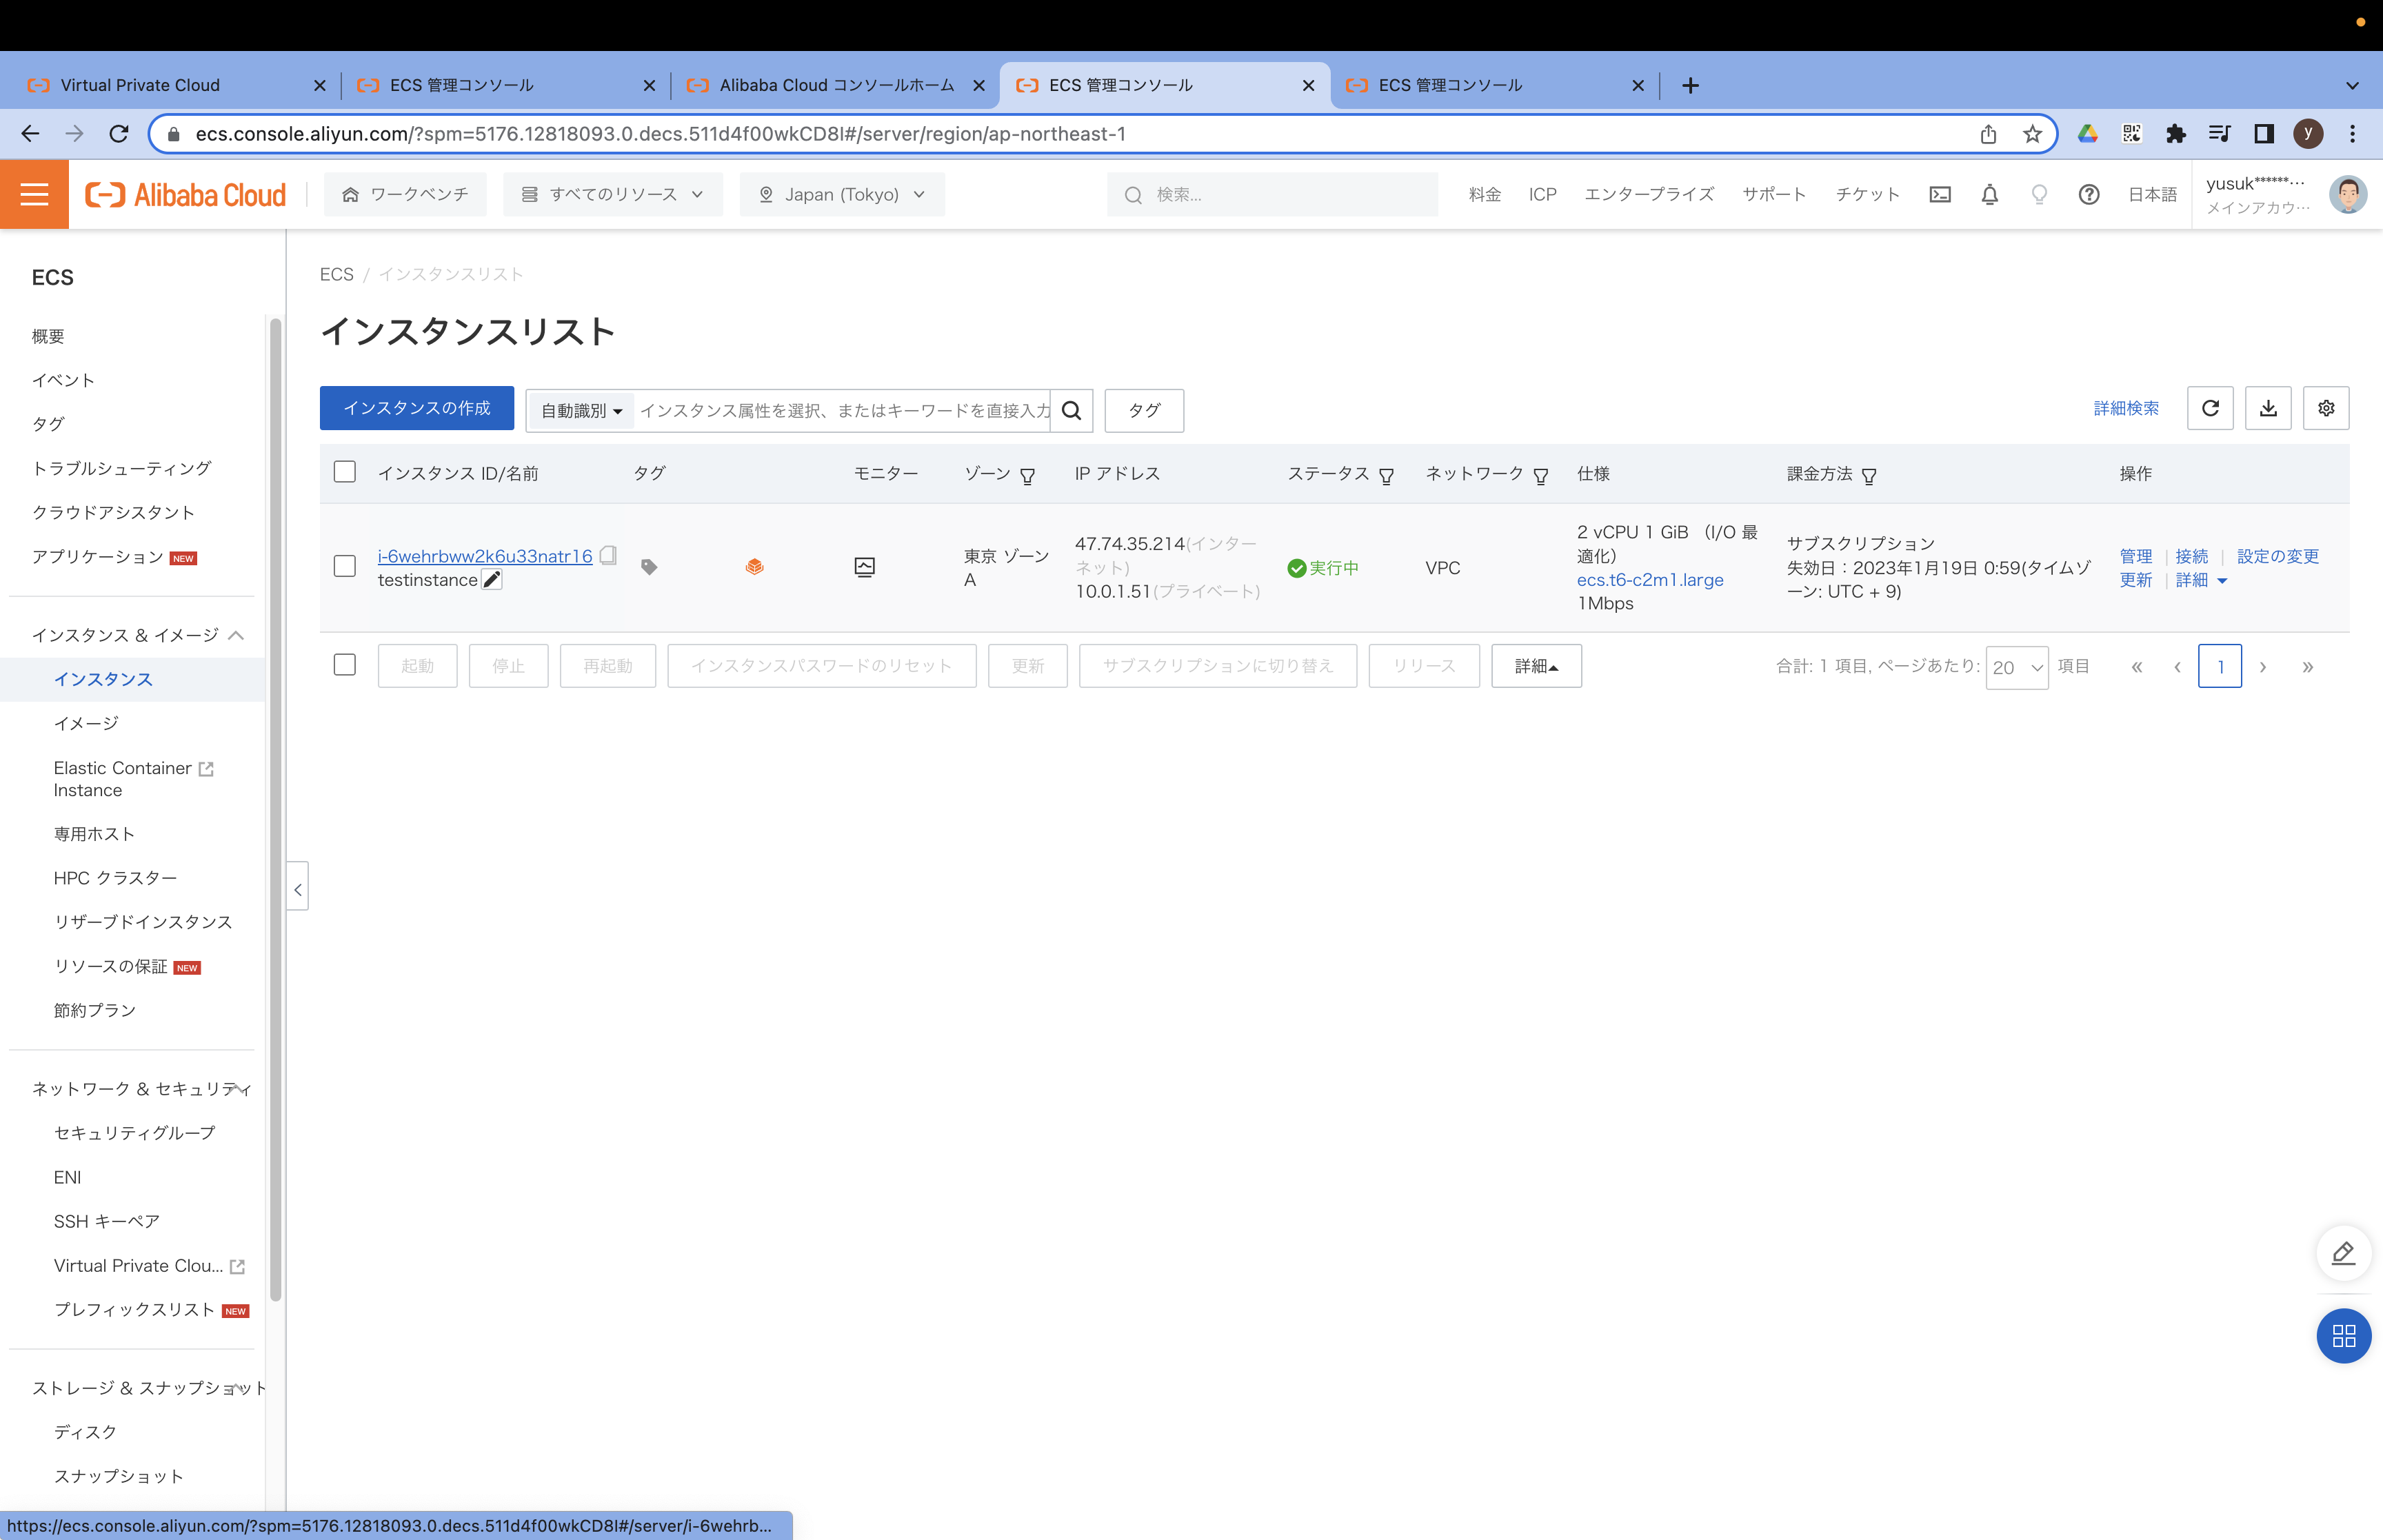The height and width of the screenshot is (1540, 2383).
Task: Toggle the select-all checkbox in table header
Action: click(345, 472)
